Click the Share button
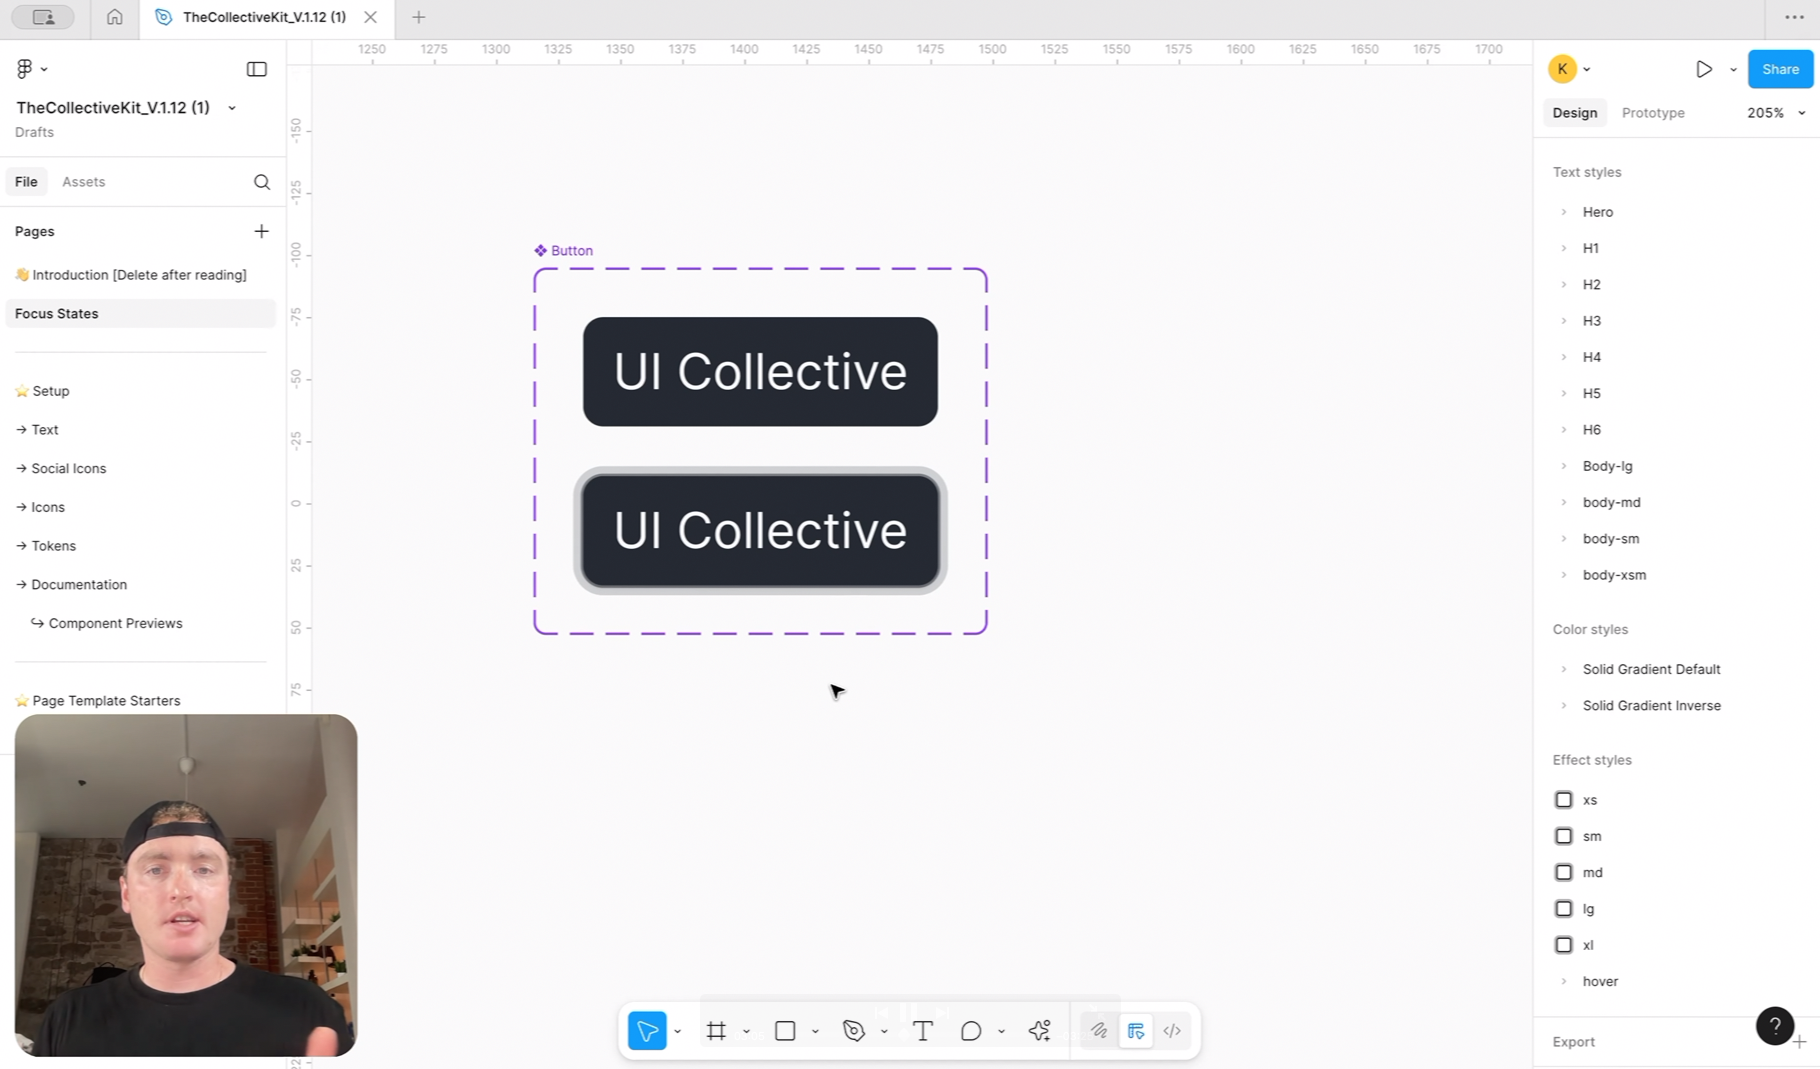 [1780, 69]
